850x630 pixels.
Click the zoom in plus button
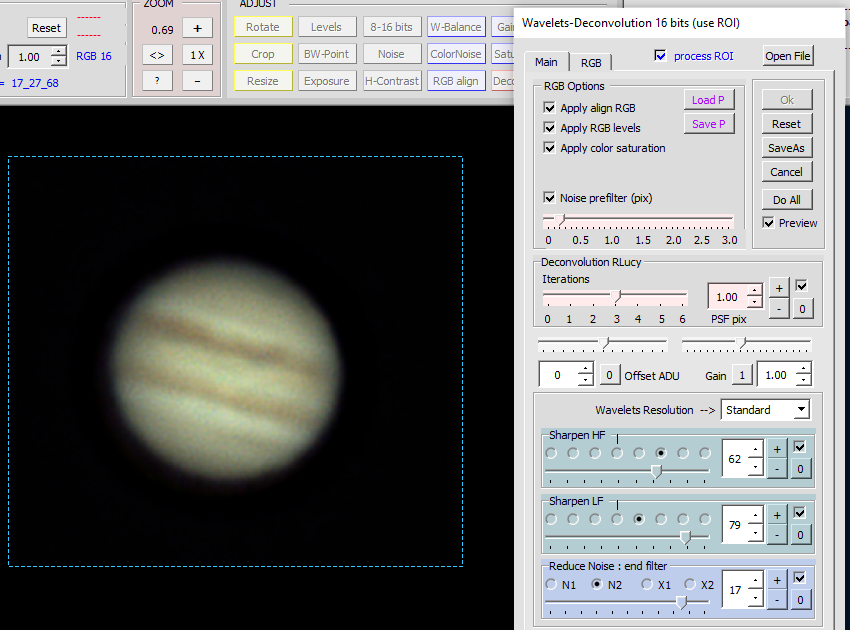click(x=197, y=28)
